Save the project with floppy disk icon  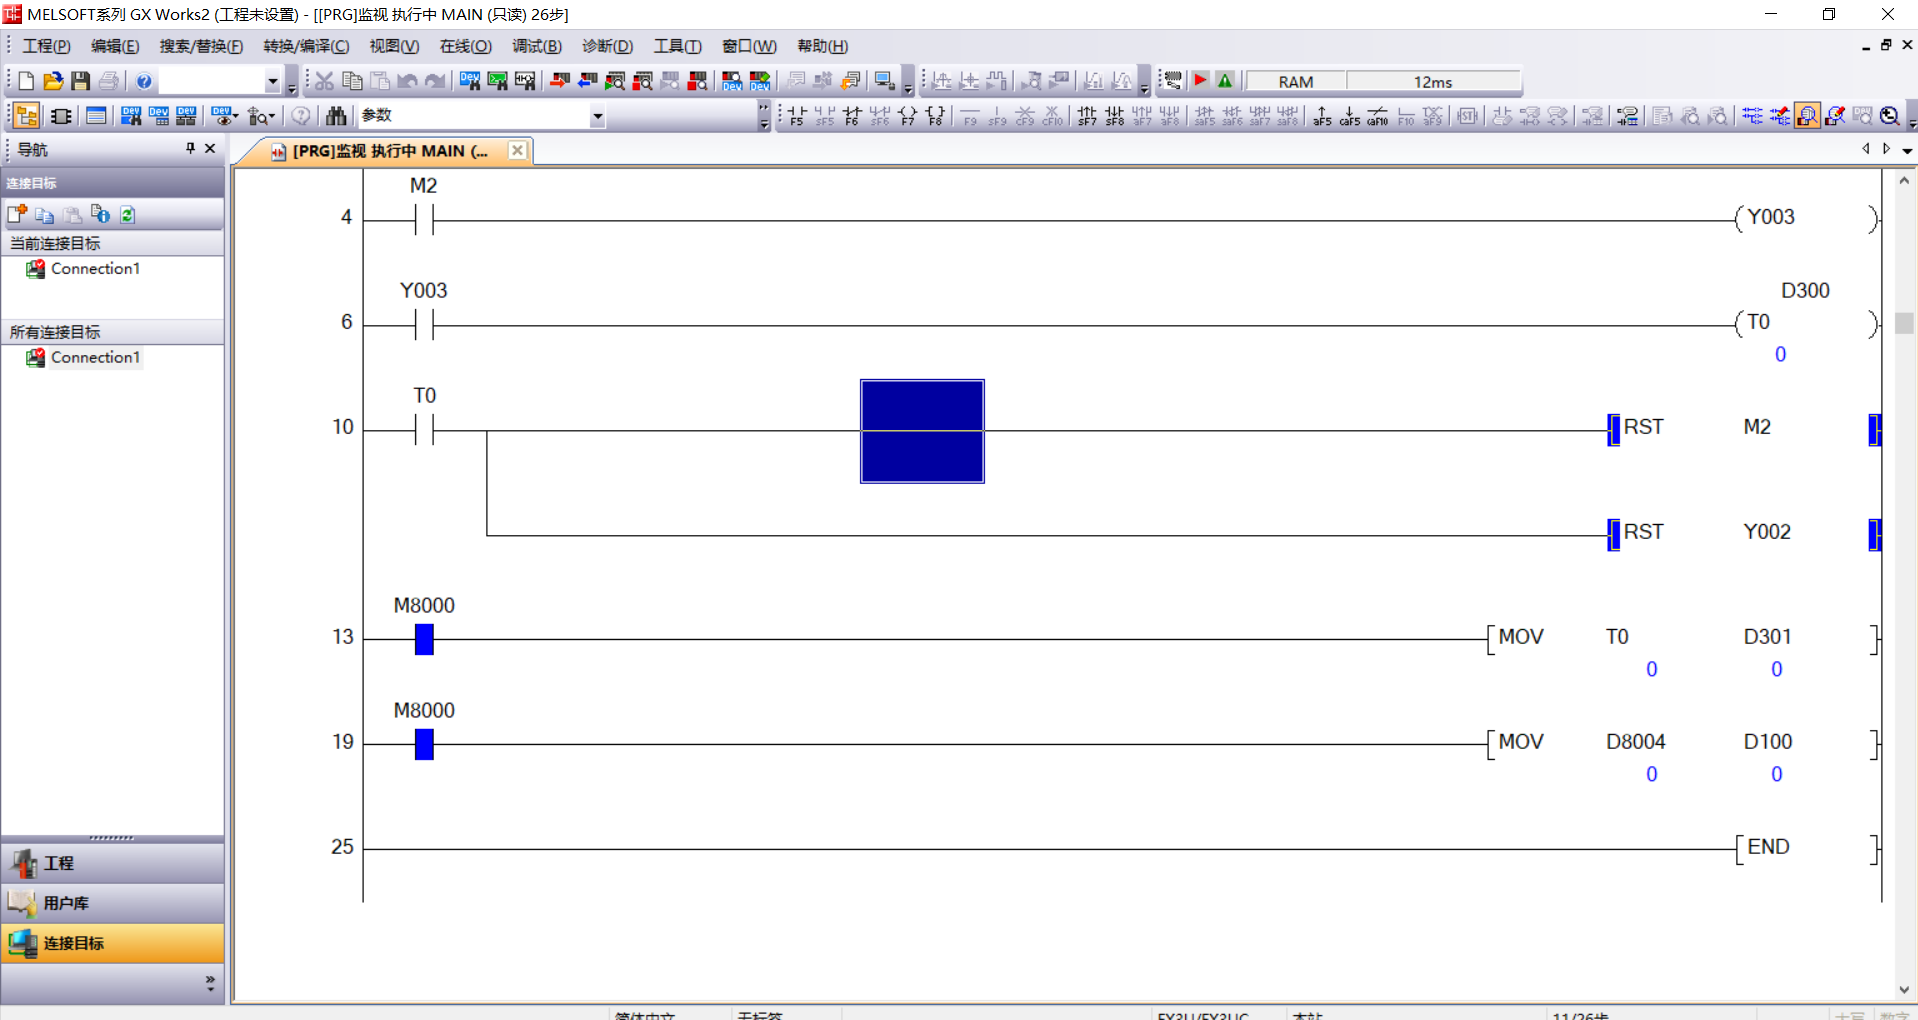pos(81,81)
